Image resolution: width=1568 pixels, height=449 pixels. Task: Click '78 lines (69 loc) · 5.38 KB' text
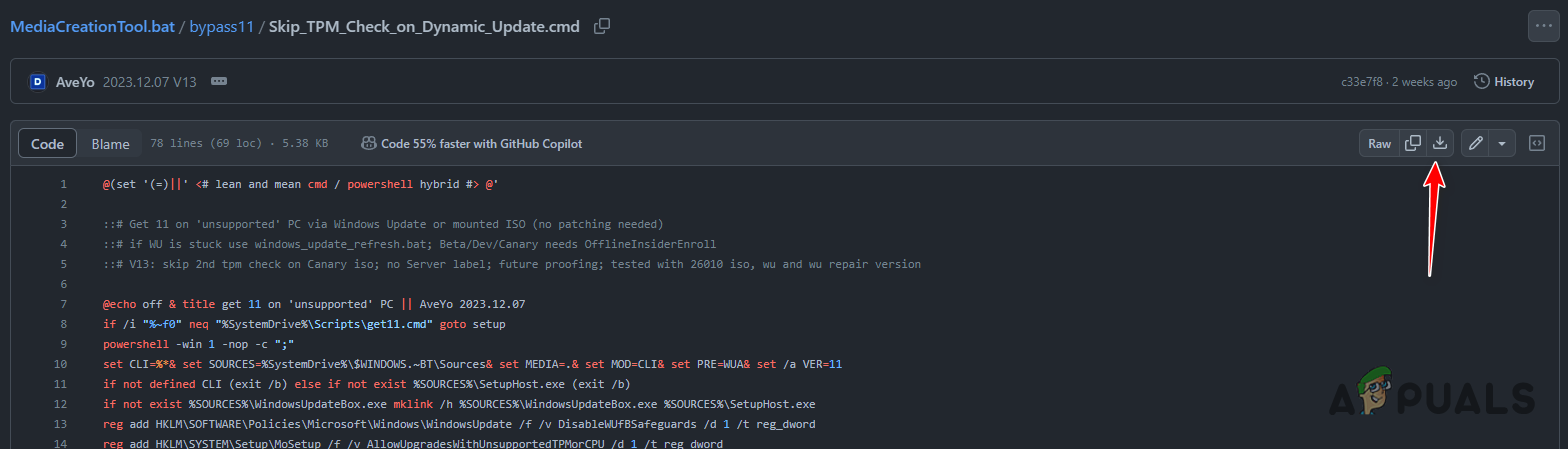click(x=239, y=144)
